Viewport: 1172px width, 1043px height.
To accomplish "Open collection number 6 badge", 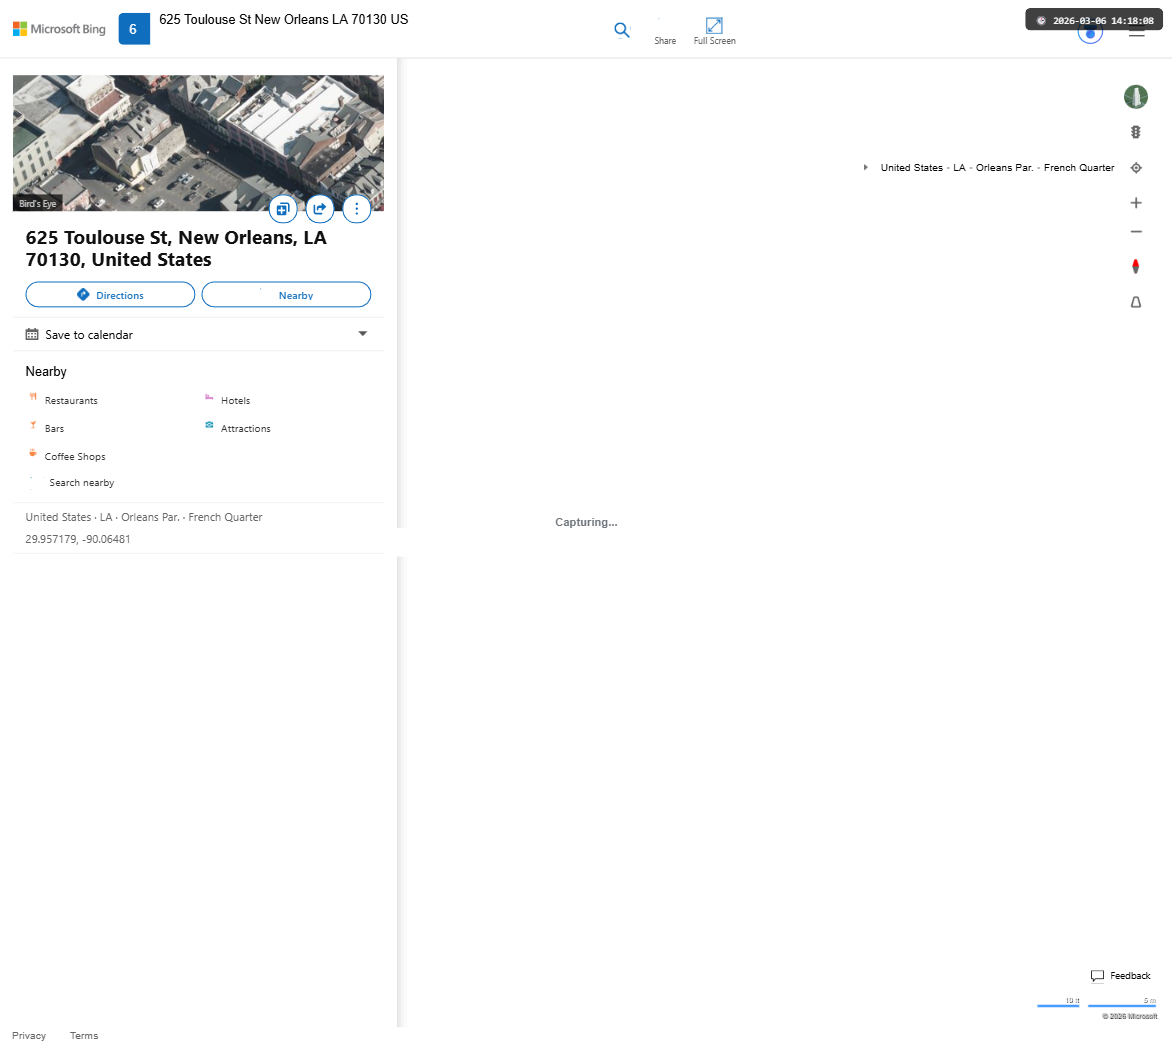I will coord(134,29).
